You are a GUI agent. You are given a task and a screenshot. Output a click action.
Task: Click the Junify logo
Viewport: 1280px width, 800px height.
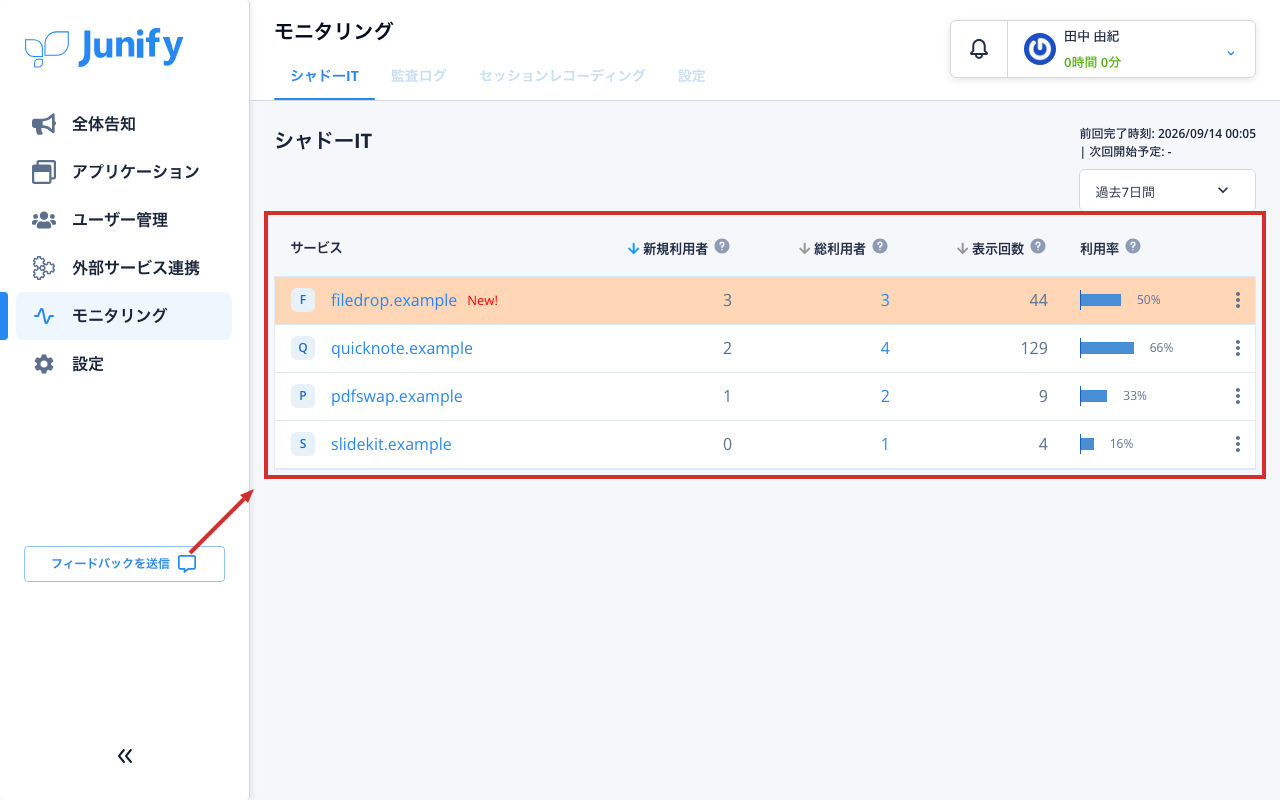click(x=104, y=47)
